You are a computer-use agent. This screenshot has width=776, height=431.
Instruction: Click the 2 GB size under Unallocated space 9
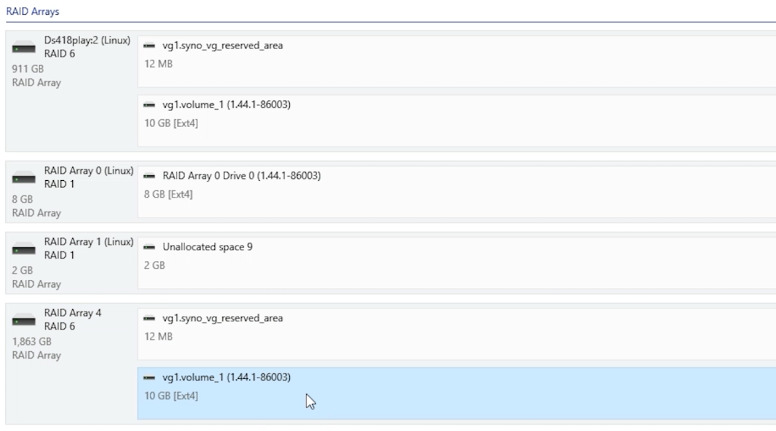[x=154, y=266]
